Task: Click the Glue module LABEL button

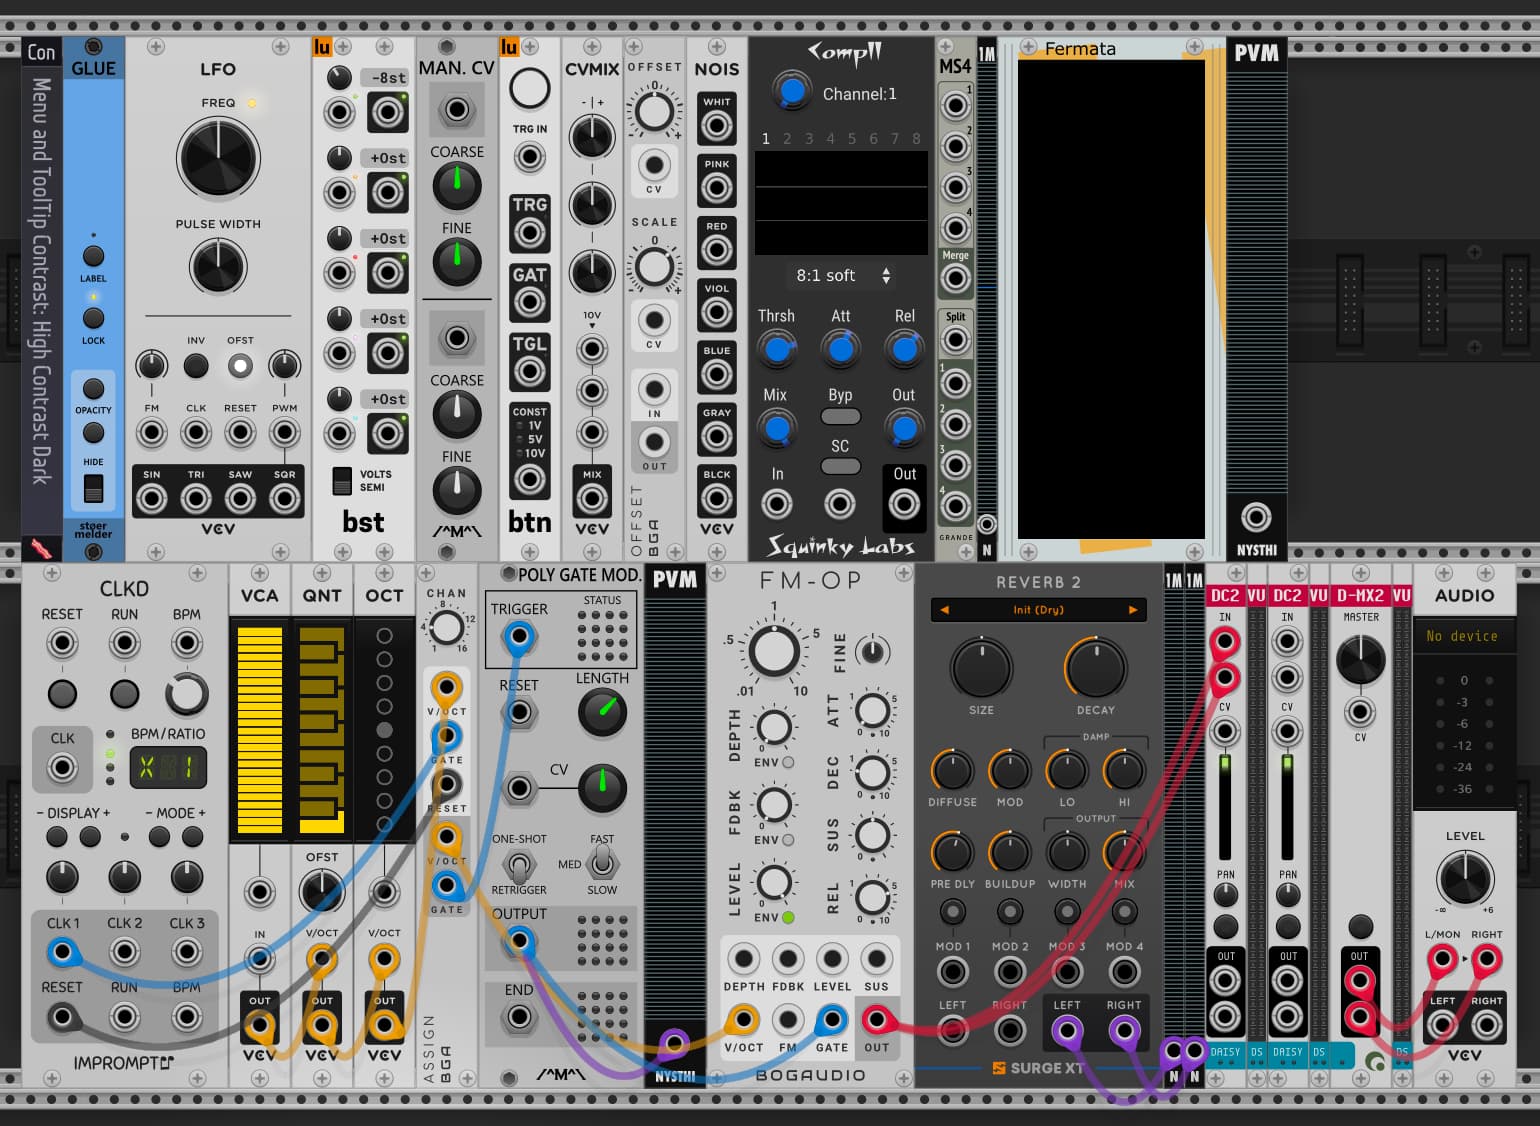Action: 93,256
